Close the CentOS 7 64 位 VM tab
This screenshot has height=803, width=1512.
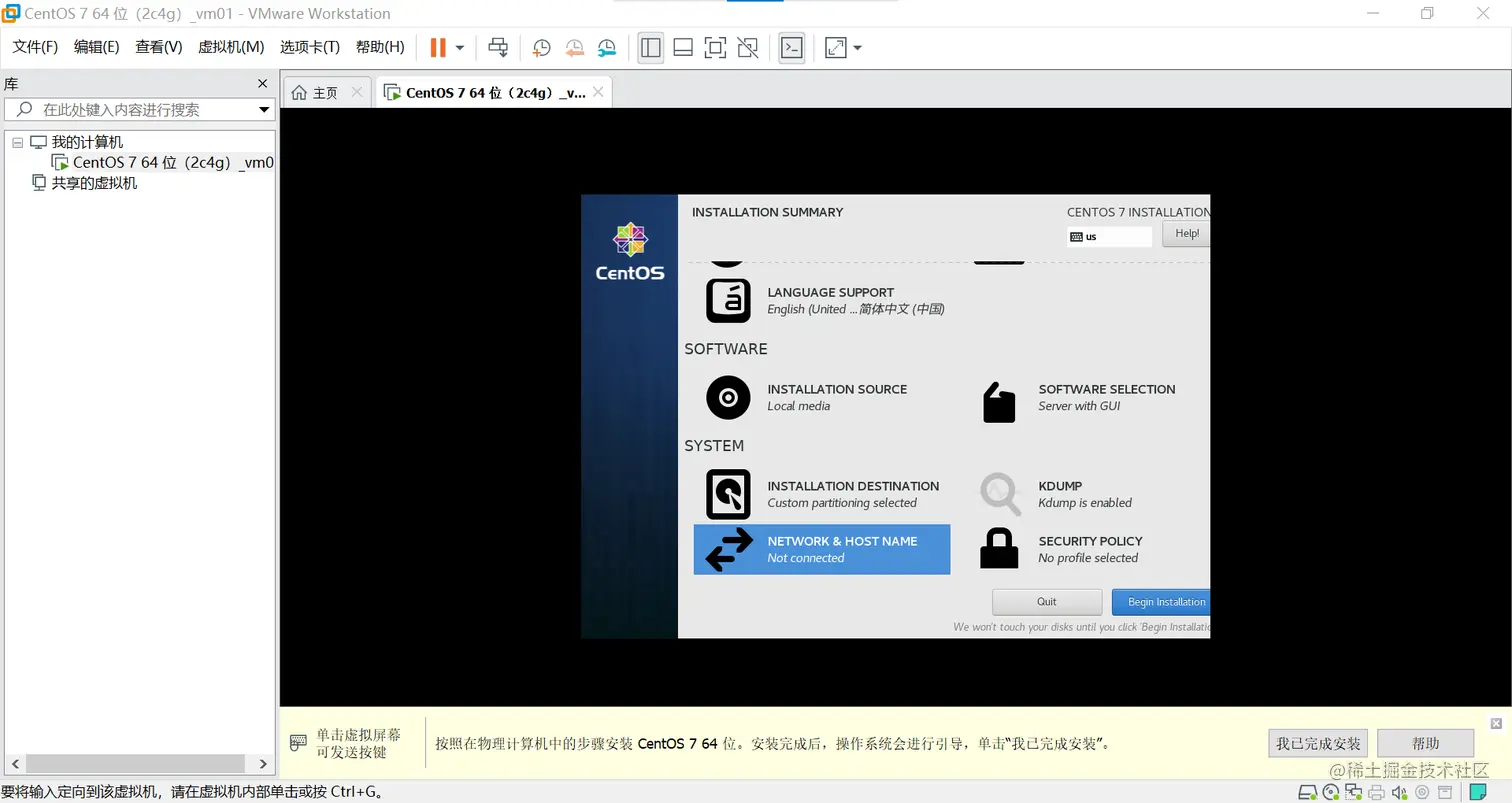(598, 92)
